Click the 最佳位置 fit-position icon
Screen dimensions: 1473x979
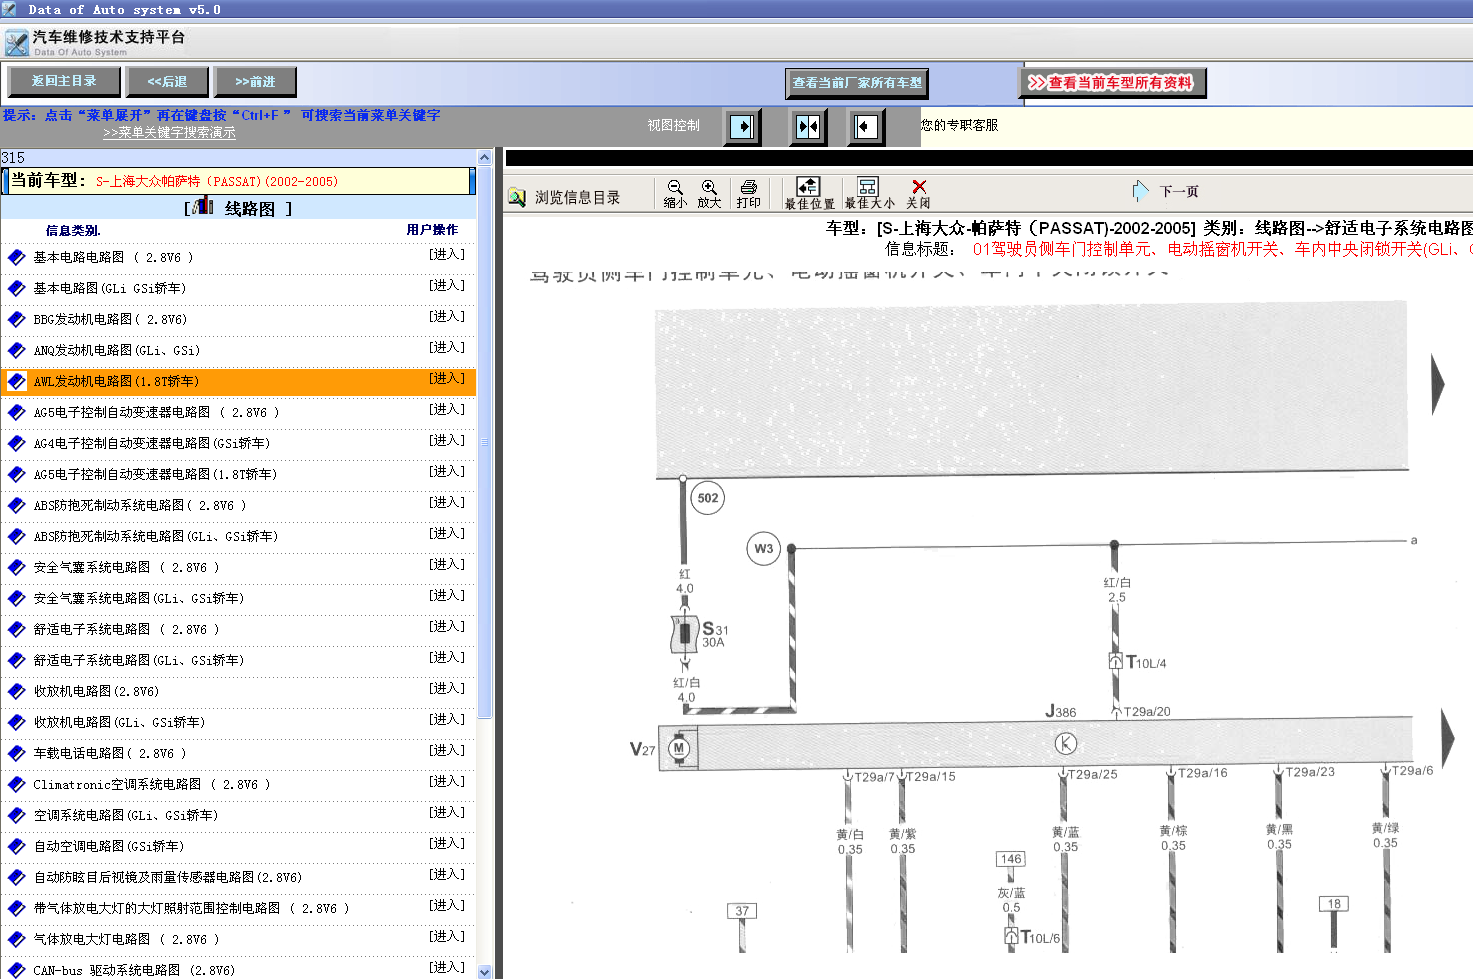coord(808,186)
